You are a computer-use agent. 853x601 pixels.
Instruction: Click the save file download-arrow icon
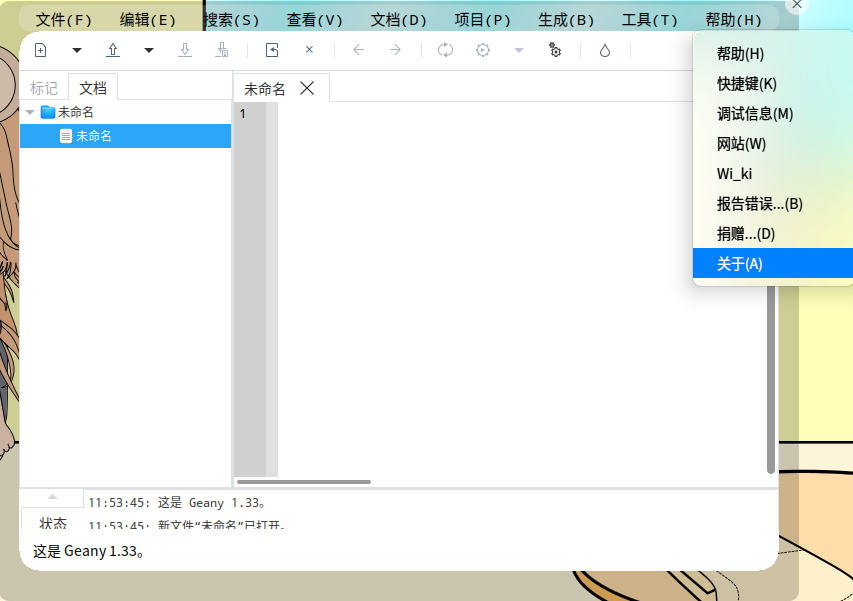coord(185,51)
